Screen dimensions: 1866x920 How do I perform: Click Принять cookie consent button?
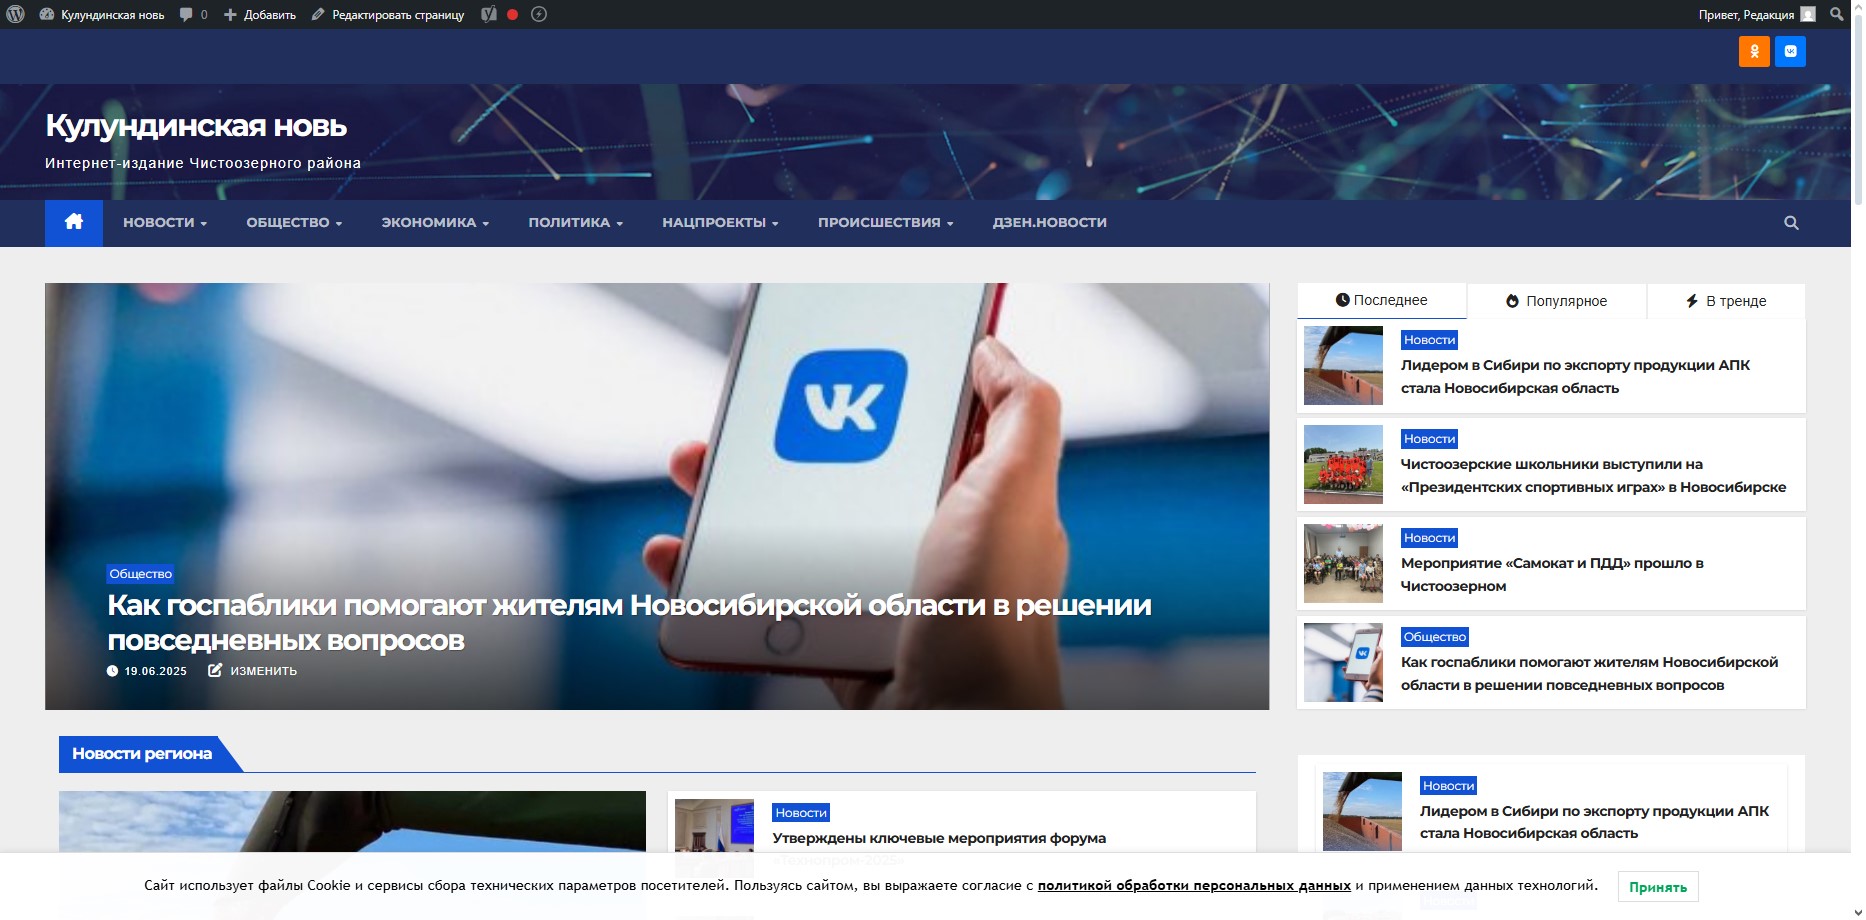point(1657,887)
